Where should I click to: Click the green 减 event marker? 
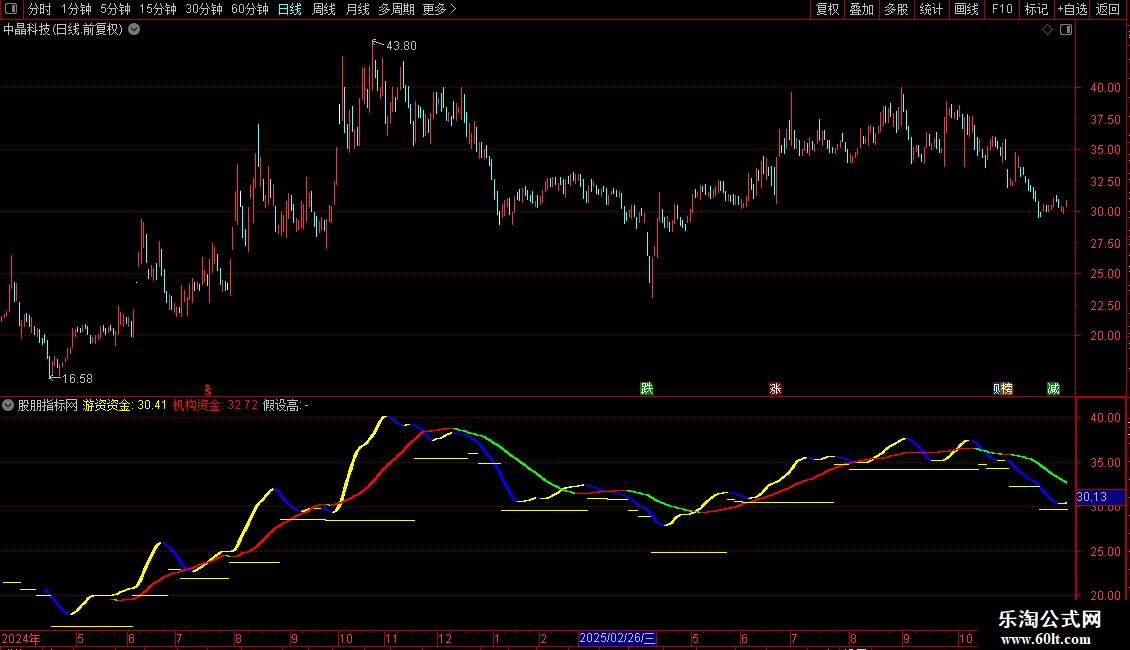(x=1053, y=389)
